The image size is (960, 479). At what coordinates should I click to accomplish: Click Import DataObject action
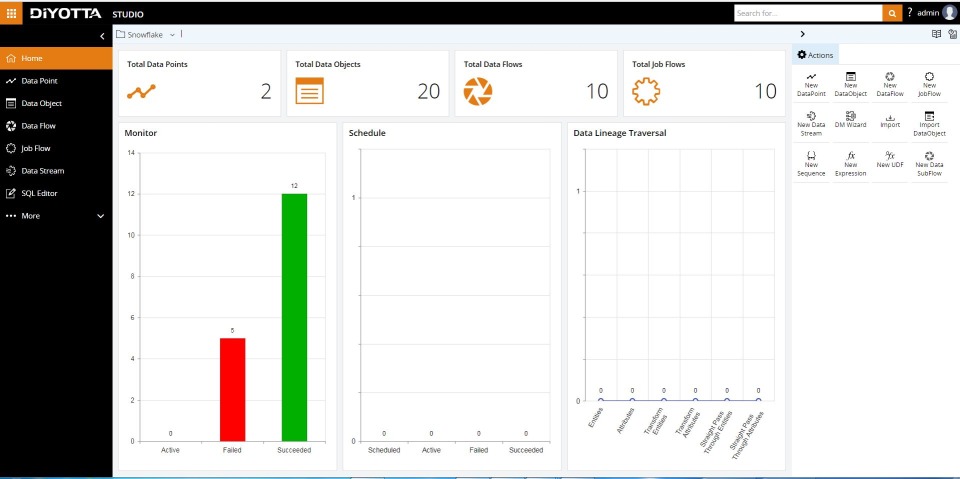929,124
